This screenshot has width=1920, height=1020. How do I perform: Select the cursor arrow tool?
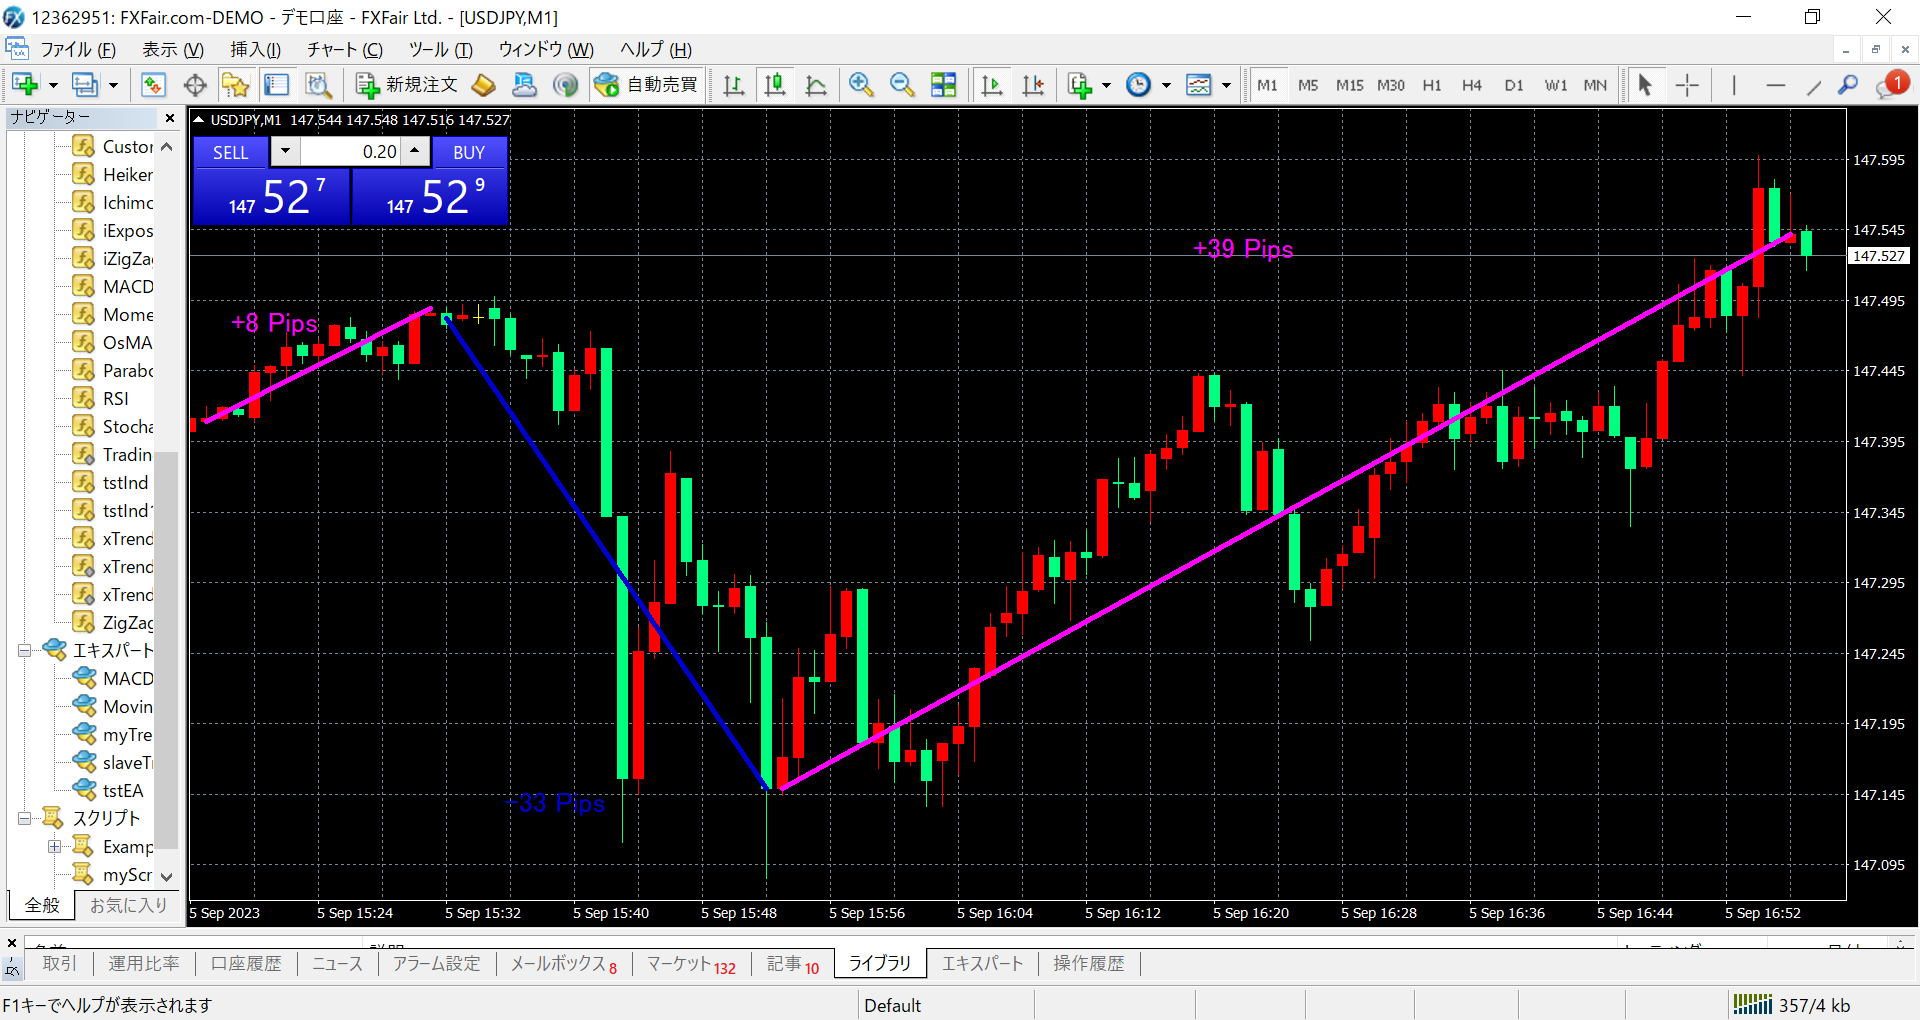pyautogui.click(x=1645, y=85)
